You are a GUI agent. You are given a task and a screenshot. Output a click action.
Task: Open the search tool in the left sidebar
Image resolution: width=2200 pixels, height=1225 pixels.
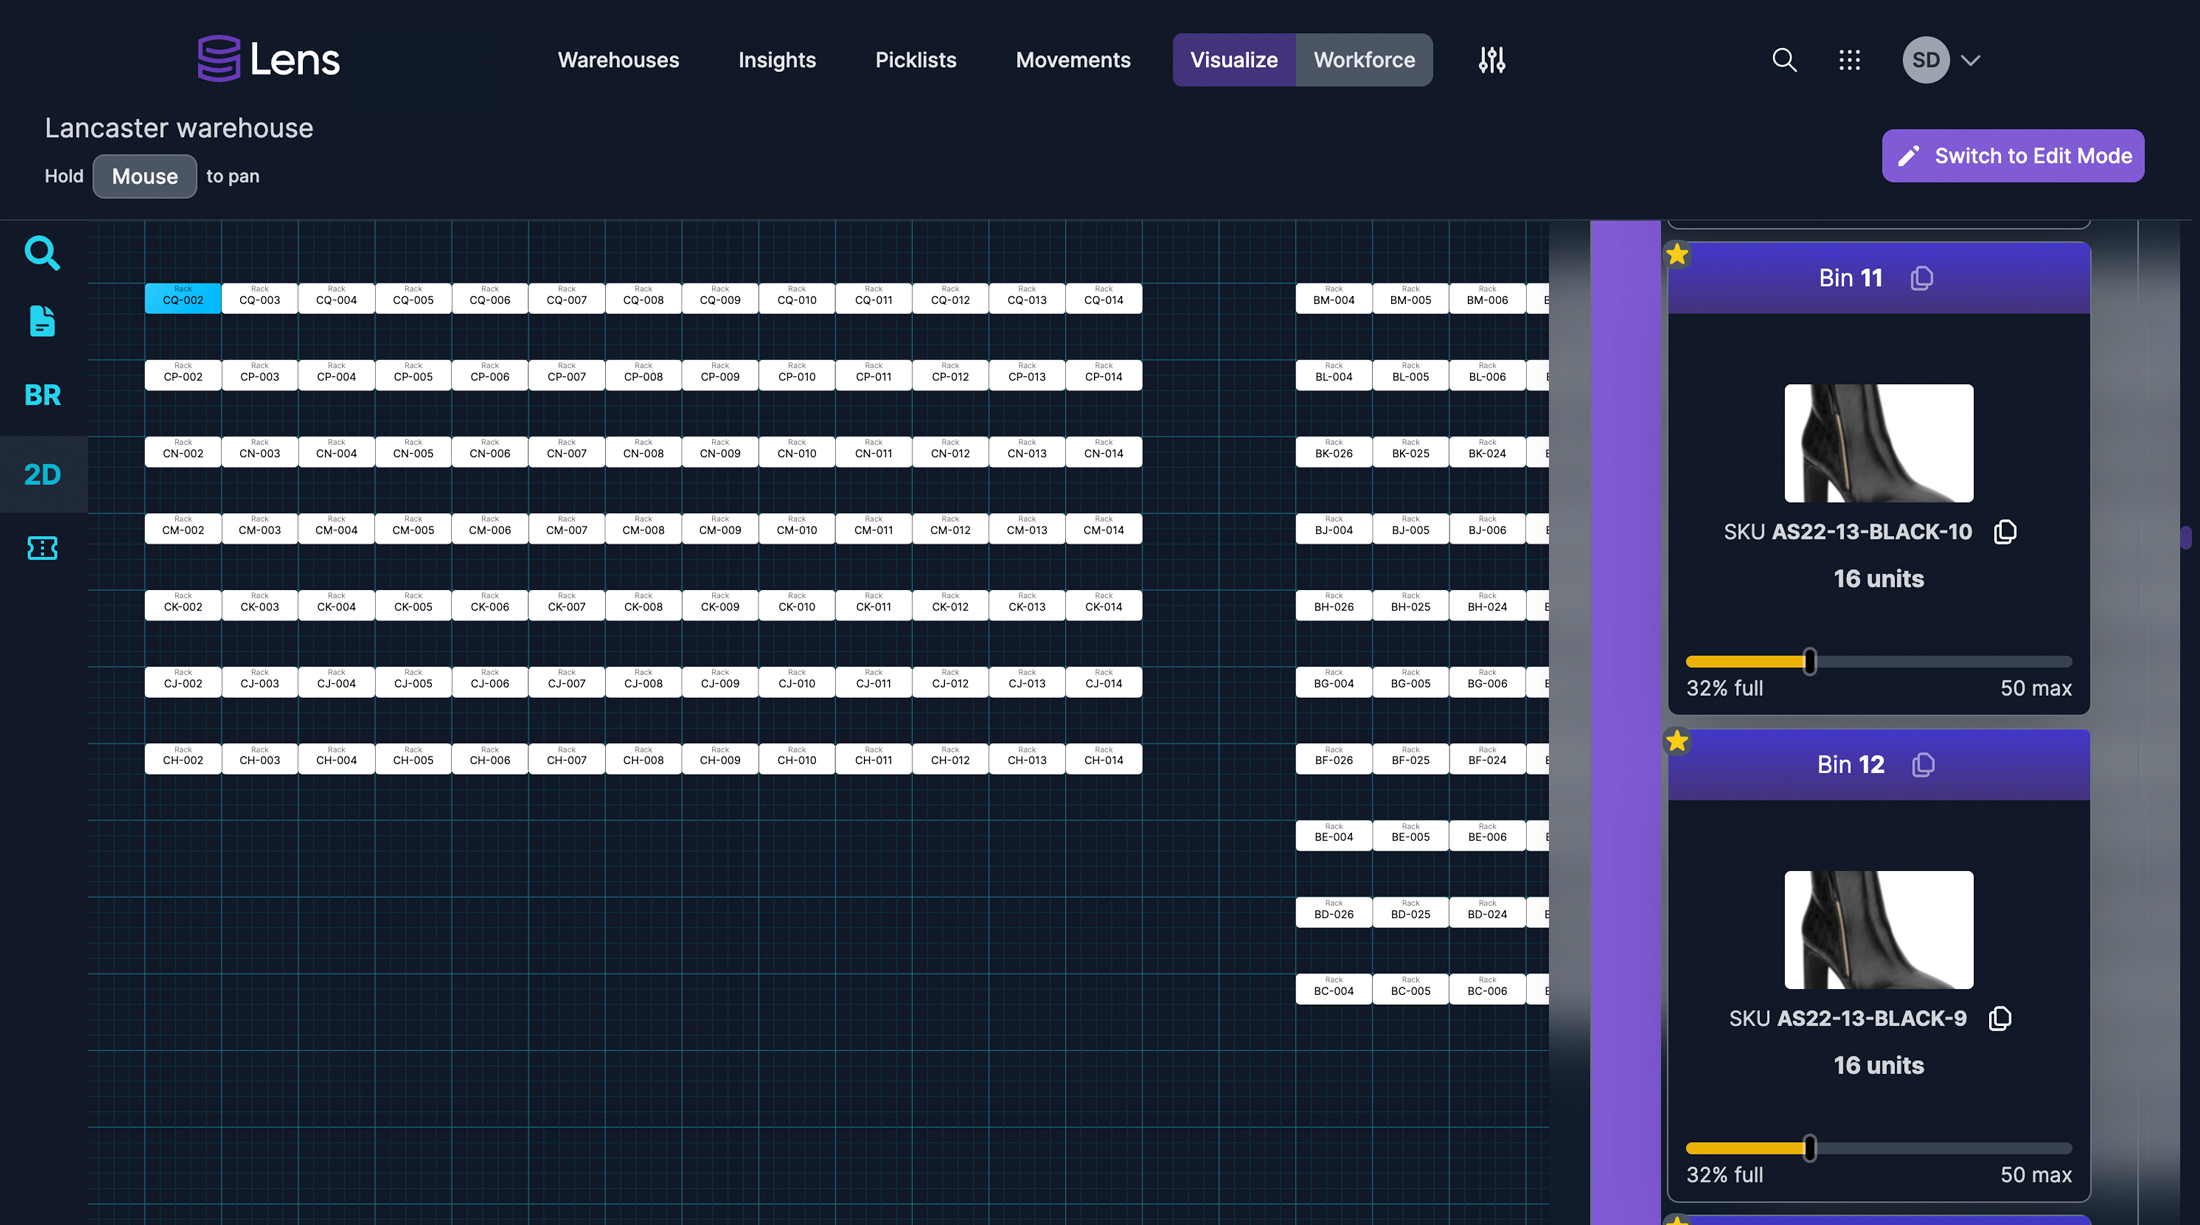[x=42, y=253]
